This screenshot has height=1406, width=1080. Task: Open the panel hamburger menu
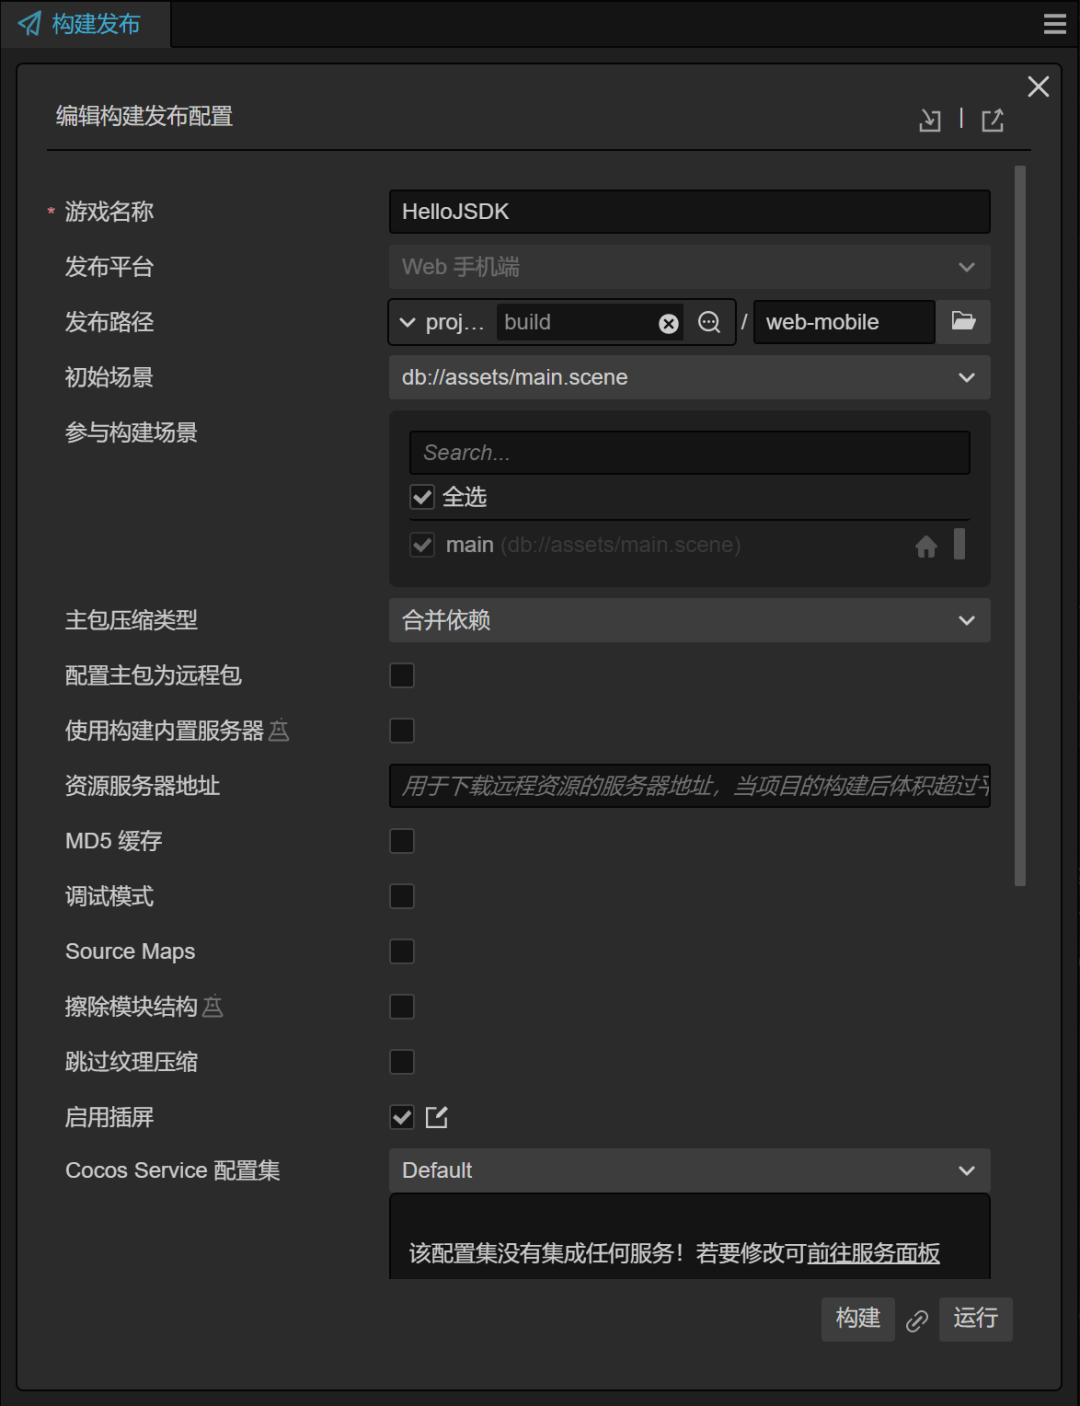pos(1055,24)
